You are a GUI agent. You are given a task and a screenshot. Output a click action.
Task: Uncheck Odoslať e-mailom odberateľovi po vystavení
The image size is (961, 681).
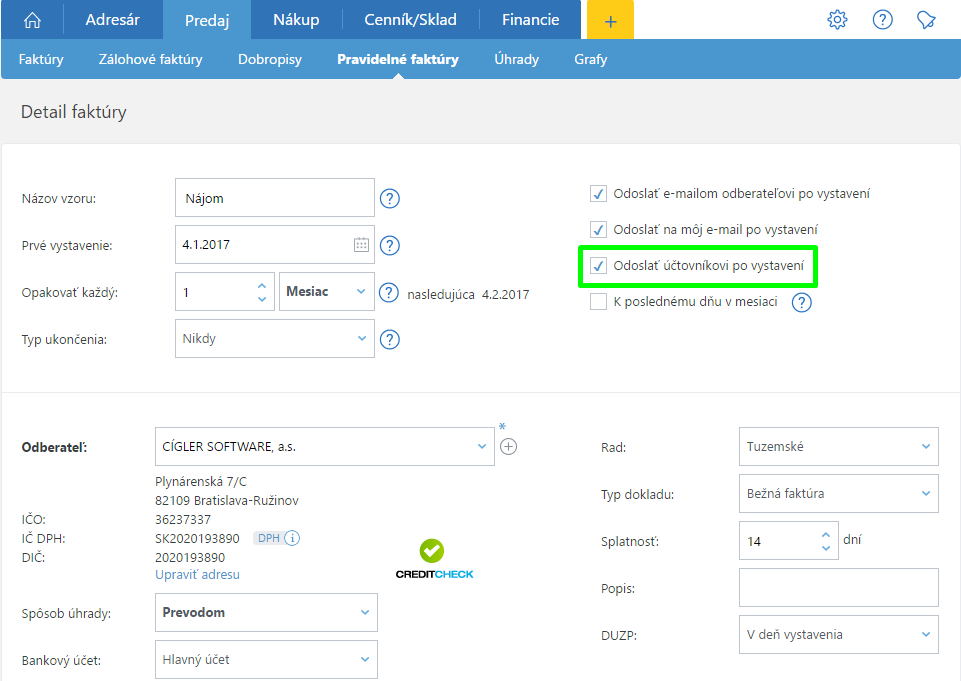tap(598, 194)
